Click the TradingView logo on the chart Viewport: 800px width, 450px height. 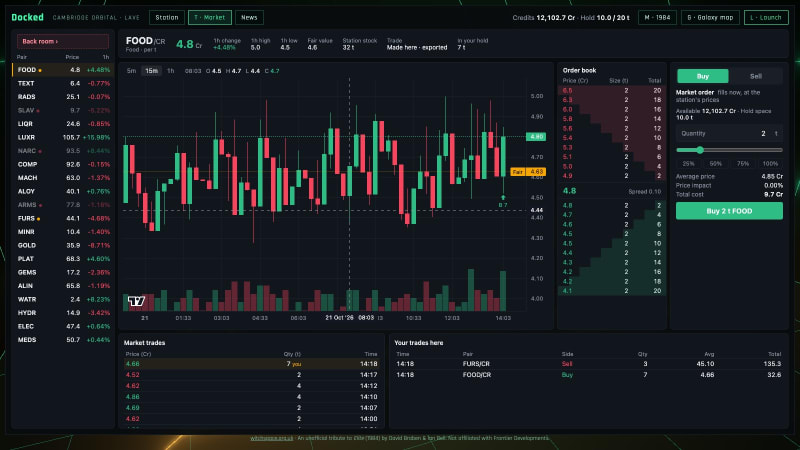(x=136, y=301)
